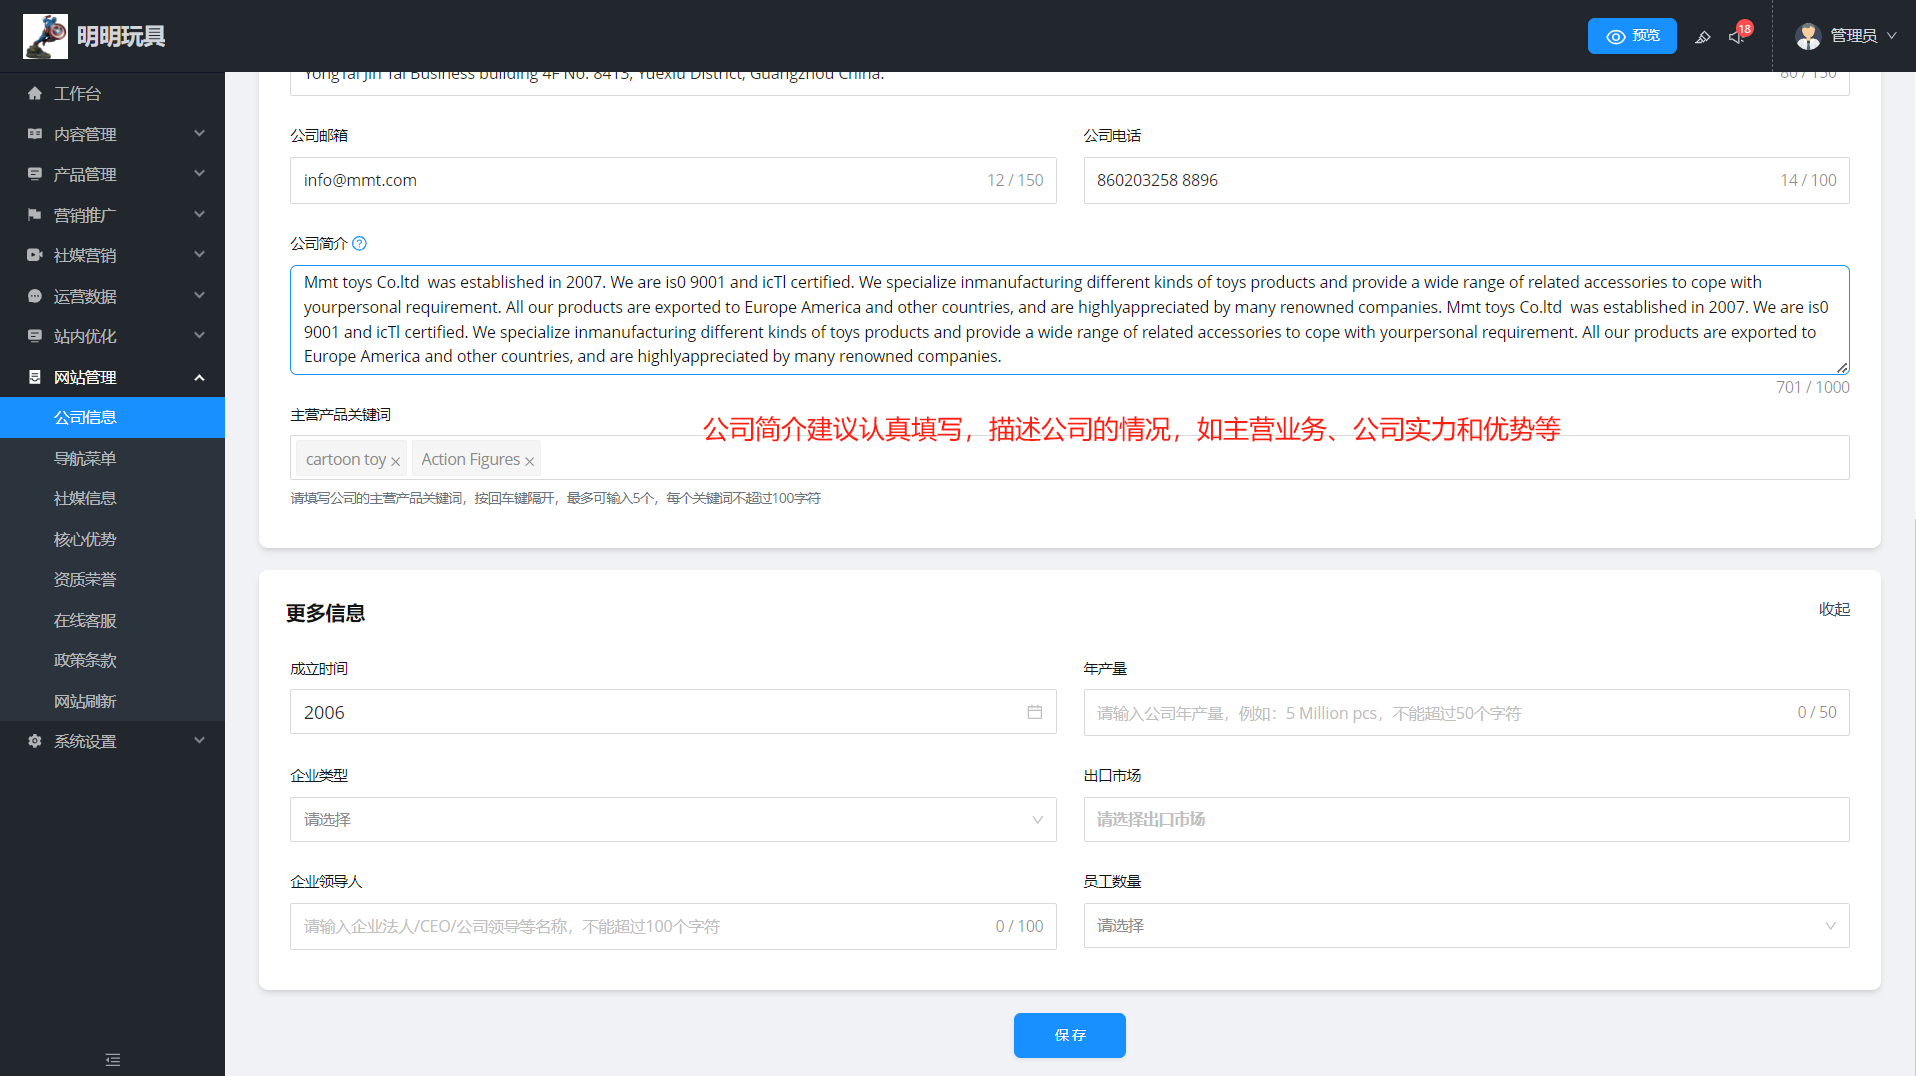
Task: Click the 公司邮箱 input field
Action: 673,180
